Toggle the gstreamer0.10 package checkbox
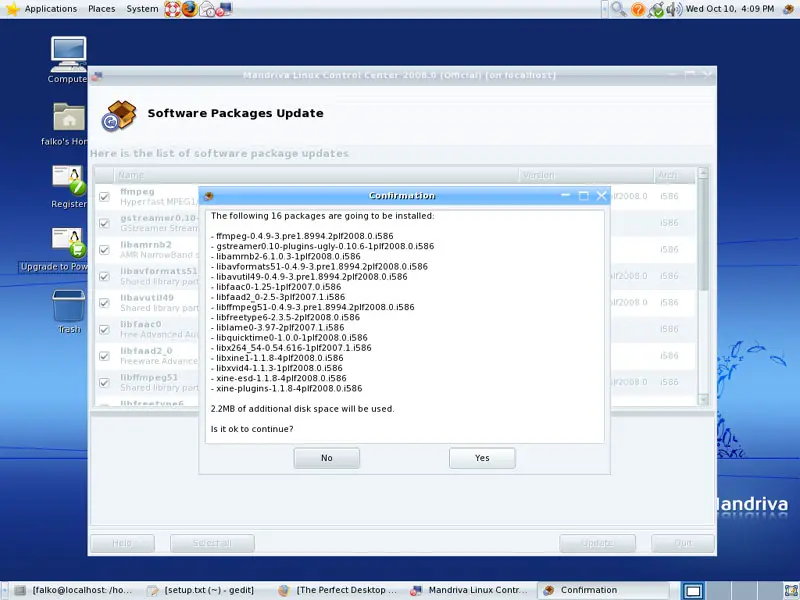Screen dimensions: 800x600 tap(105, 223)
